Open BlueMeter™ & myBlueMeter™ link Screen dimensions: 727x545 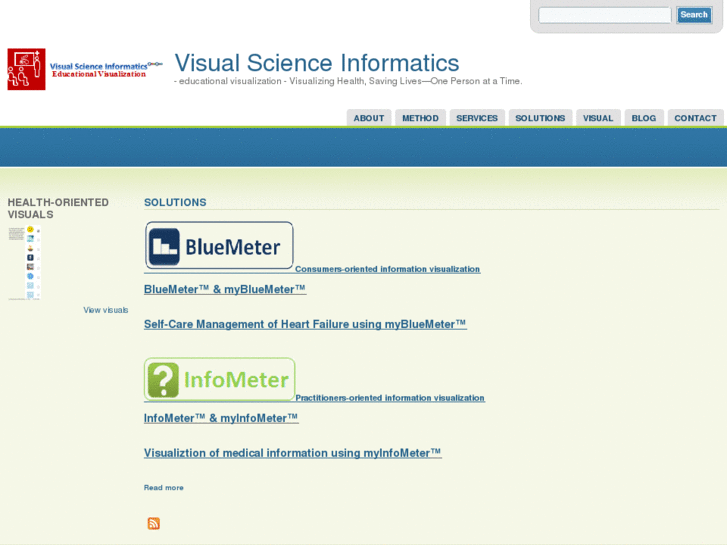[x=225, y=289]
